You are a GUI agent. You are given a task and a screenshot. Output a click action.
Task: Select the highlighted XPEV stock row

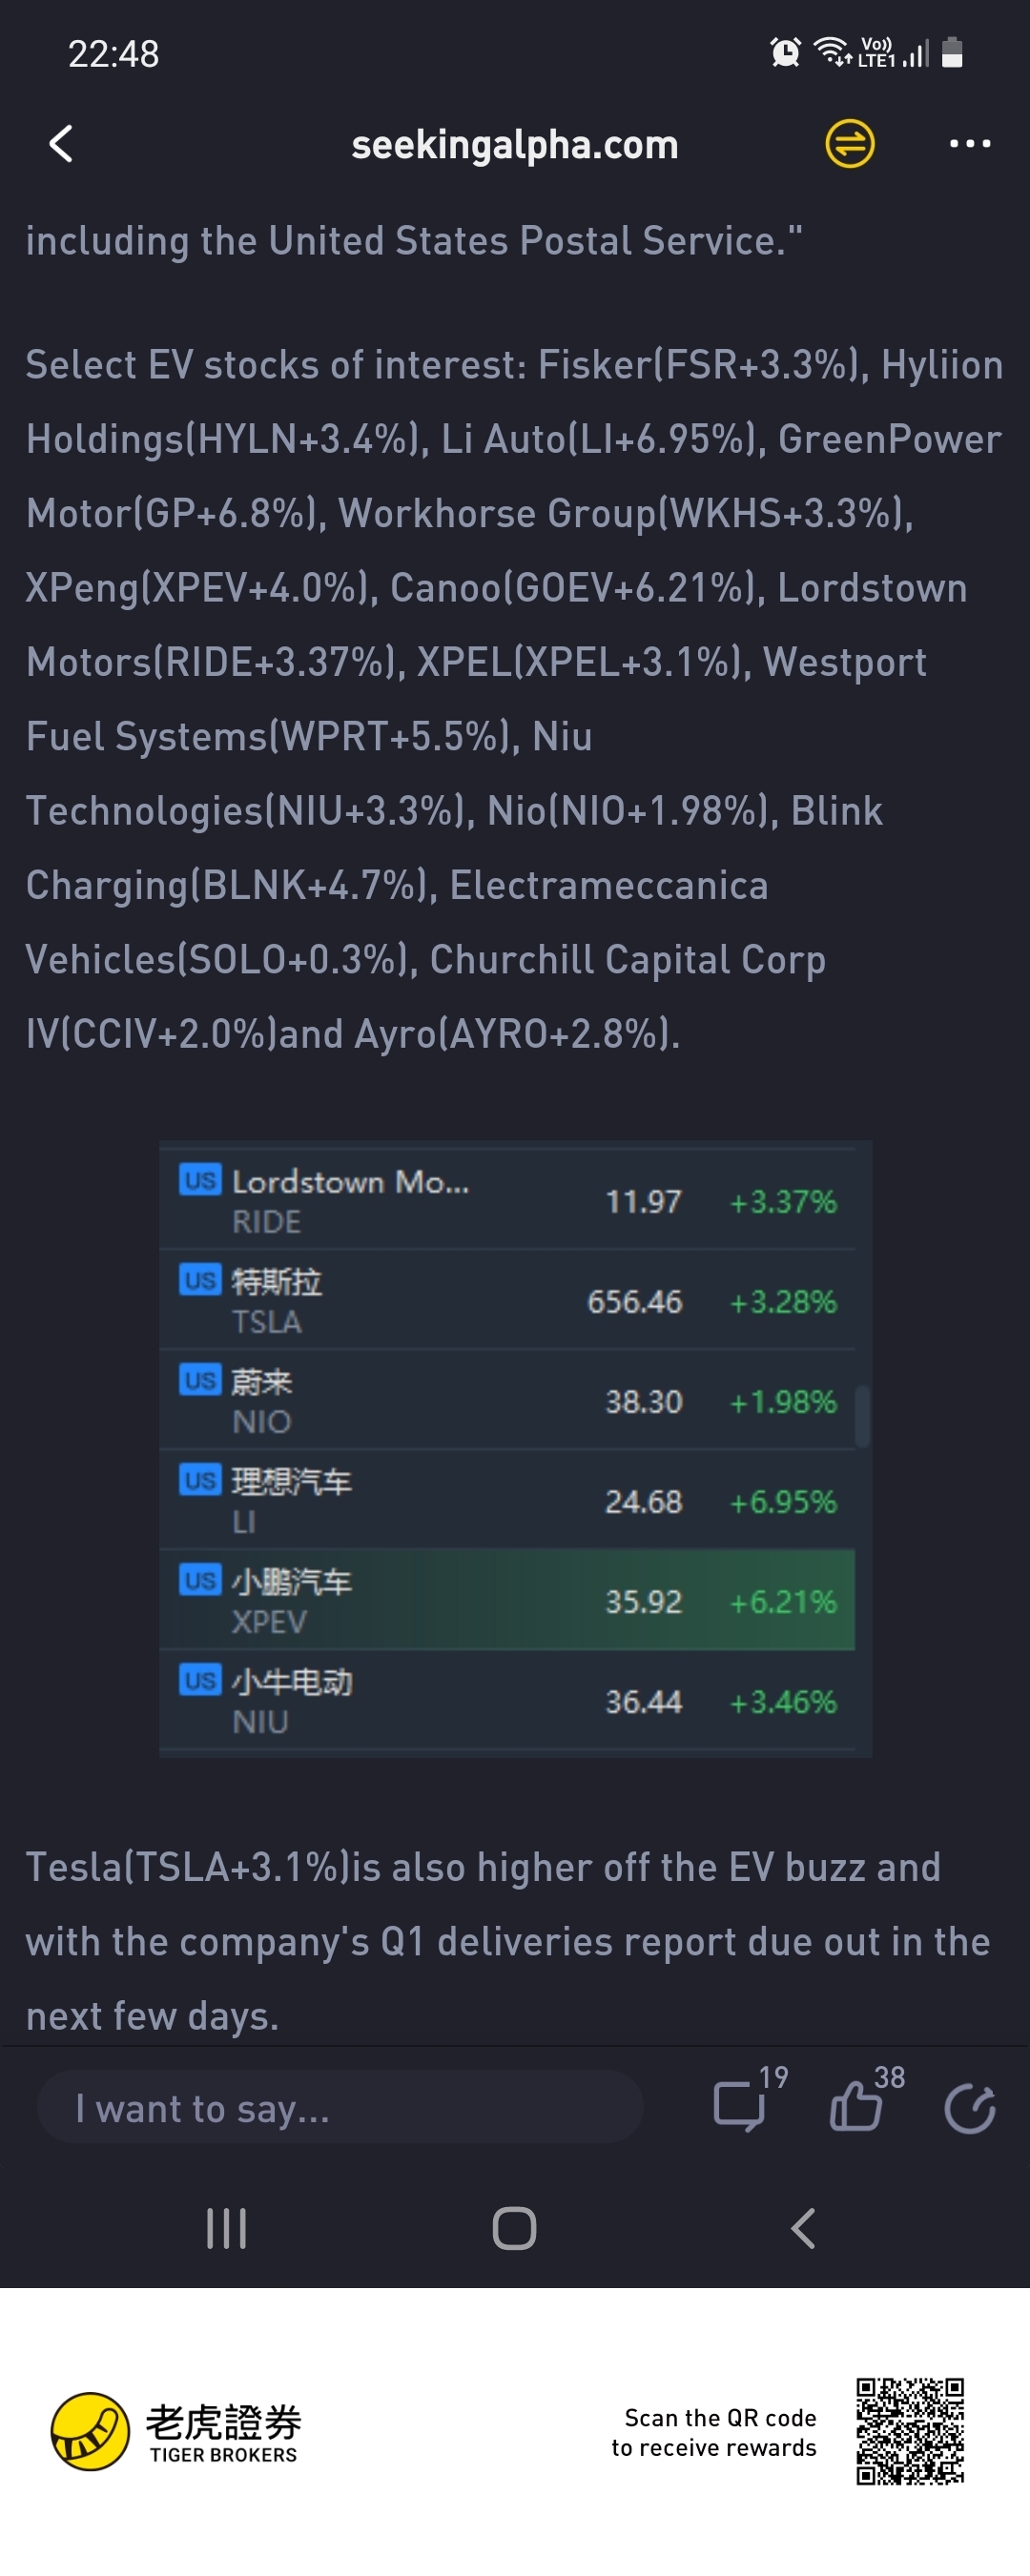(507, 1600)
